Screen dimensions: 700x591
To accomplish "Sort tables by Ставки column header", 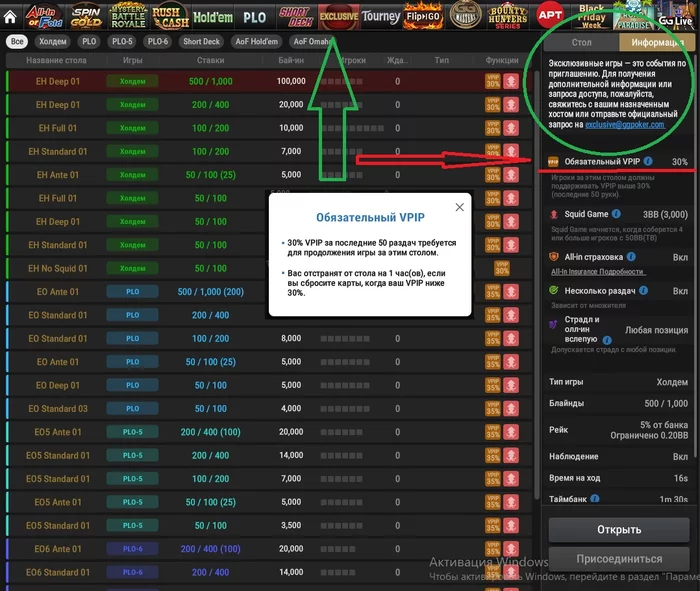I will click(210, 60).
